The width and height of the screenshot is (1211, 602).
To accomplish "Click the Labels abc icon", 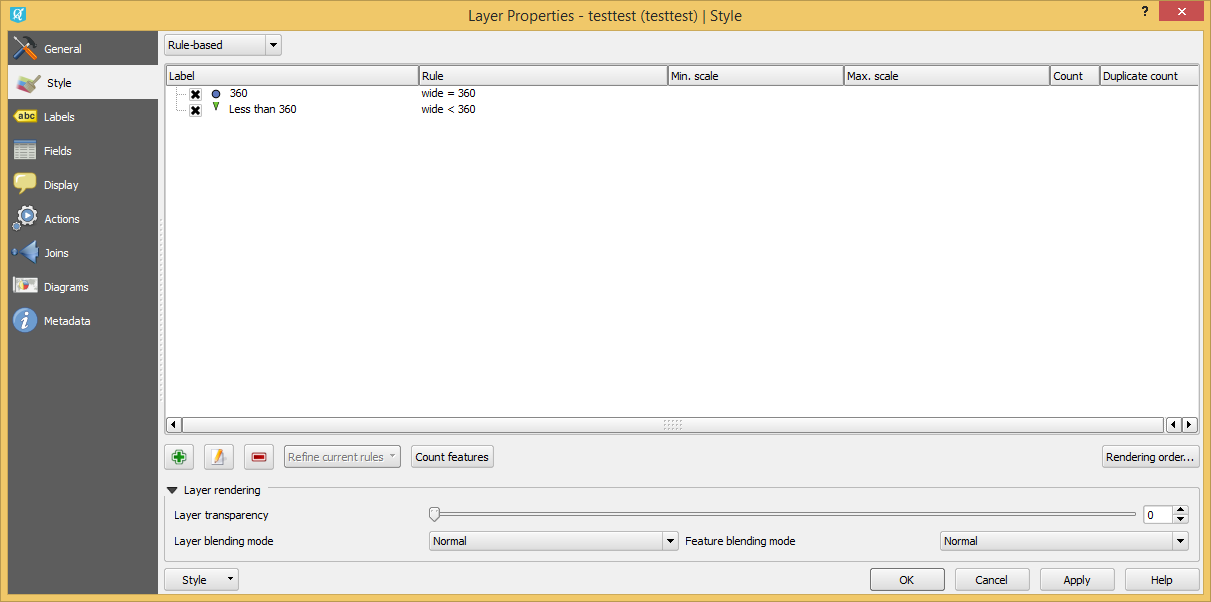I will pyautogui.click(x=25, y=117).
